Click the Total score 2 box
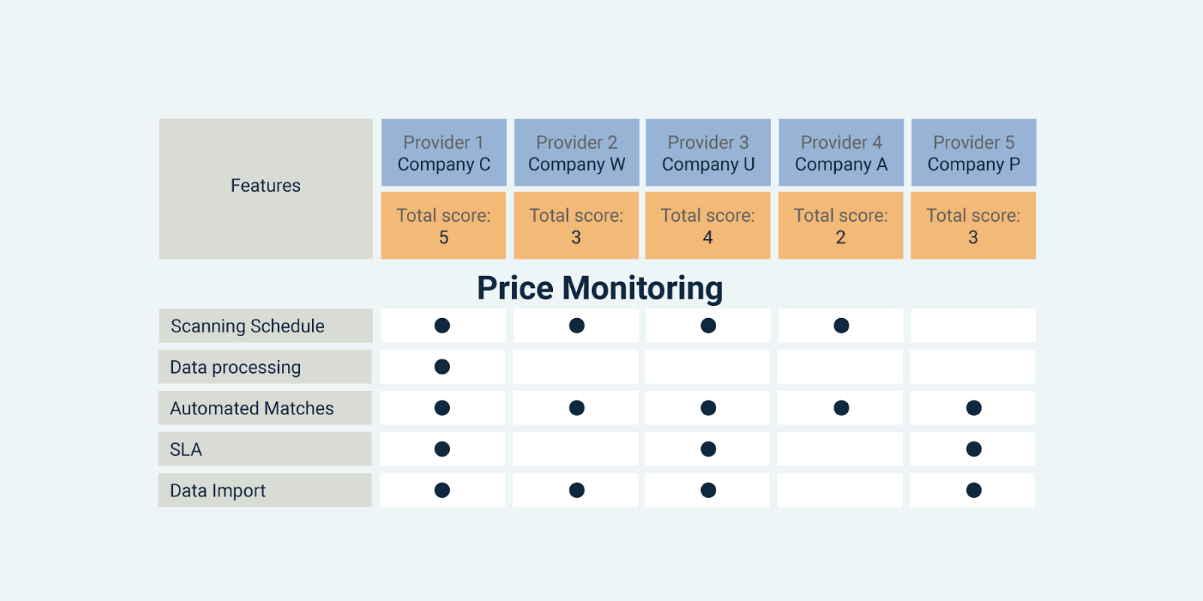1203x601 pixels. click(x=841, y=226)
